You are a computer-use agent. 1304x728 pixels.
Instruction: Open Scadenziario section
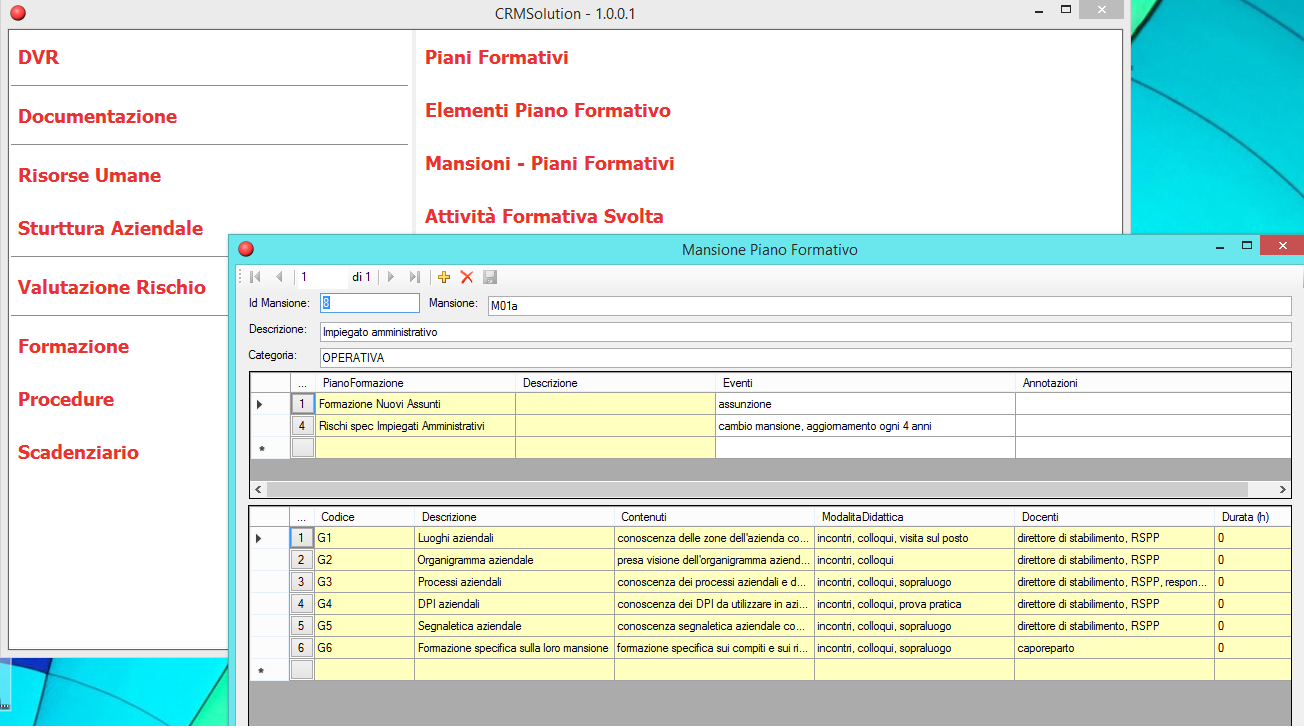click(x=78, y=452)
